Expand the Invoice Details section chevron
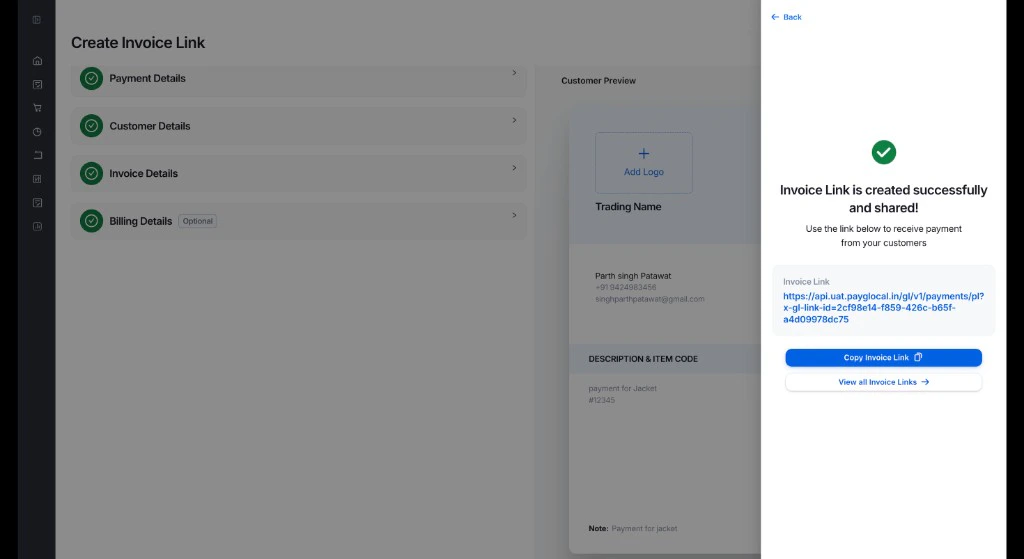Screen dimensions: 1024x559 514,168
